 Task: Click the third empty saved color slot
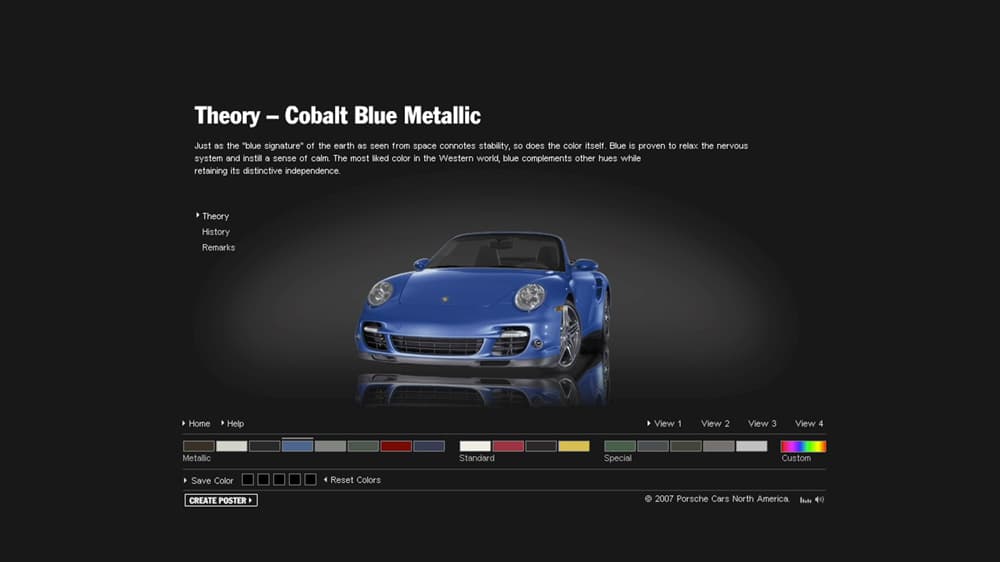pyautogui.click(x=279, y=480)
